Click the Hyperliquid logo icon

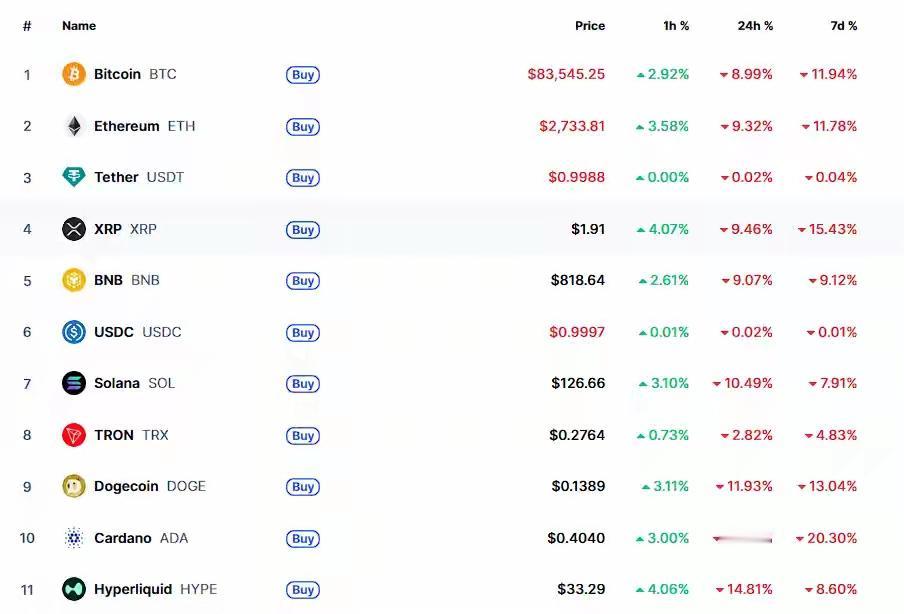point(74,589)
